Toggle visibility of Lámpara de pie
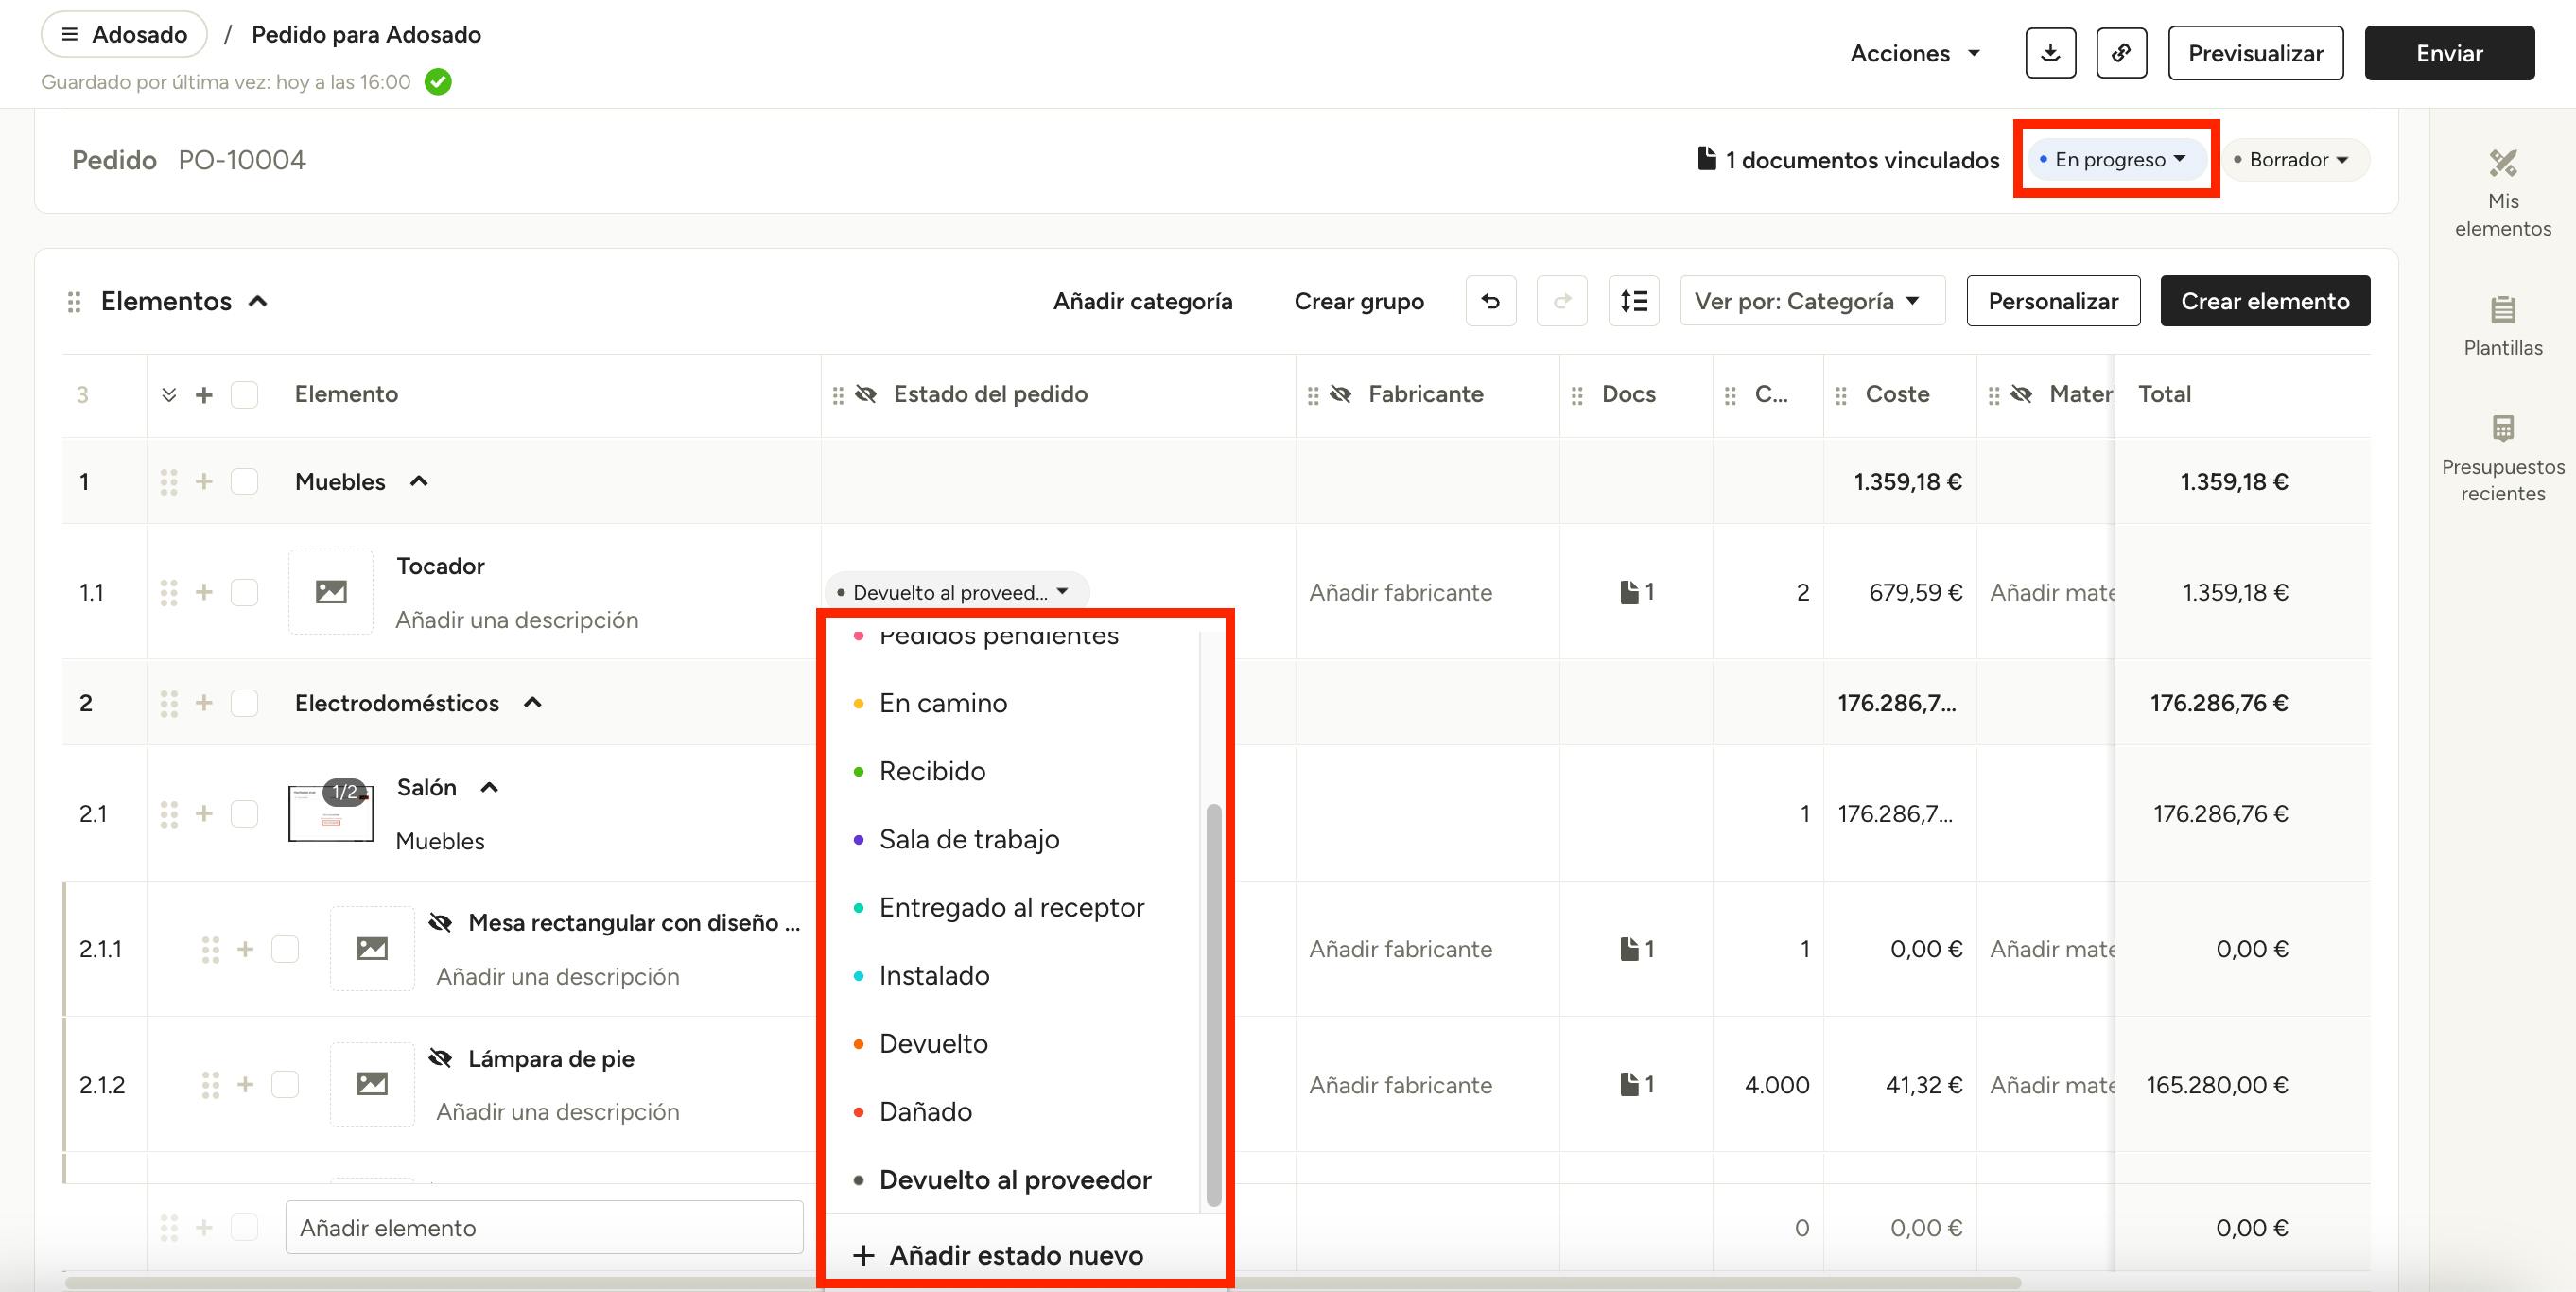This screenshot has width=2576, height=1292. (440, 1058)
